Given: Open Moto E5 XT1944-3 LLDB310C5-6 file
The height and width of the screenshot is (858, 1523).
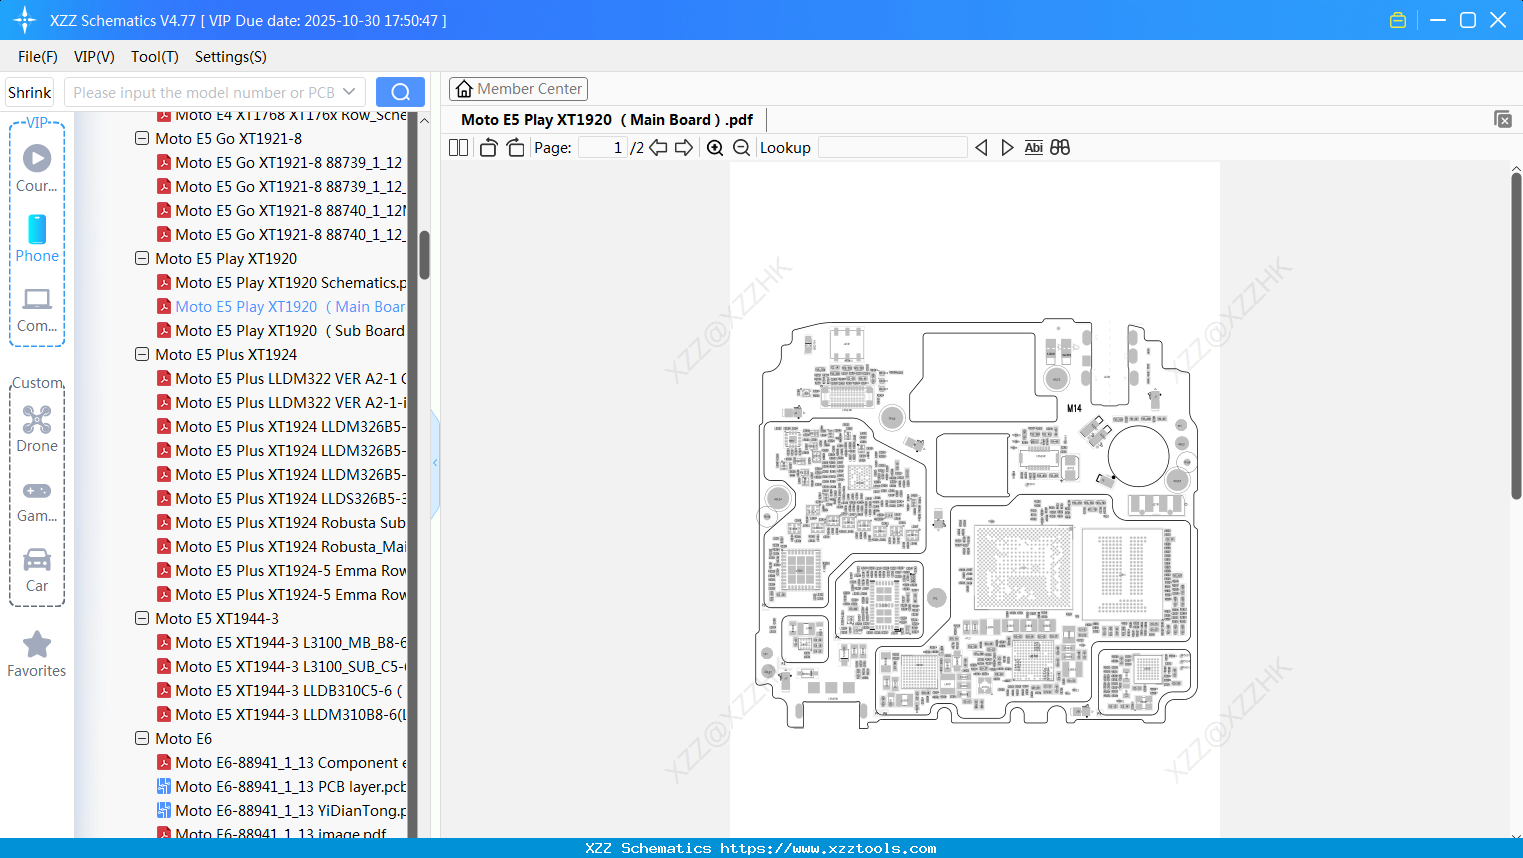Looking at the screenshot, I should pyautogui.click(x=281, y=691).
